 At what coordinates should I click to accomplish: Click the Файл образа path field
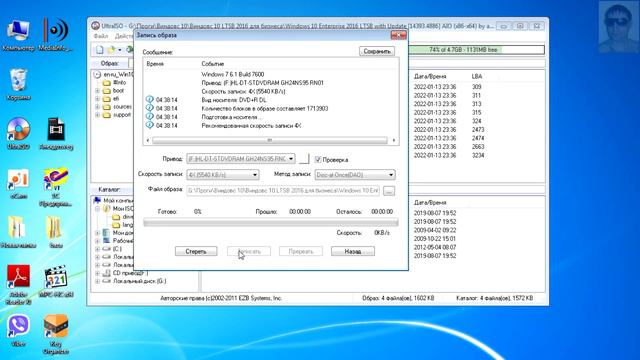283,191
